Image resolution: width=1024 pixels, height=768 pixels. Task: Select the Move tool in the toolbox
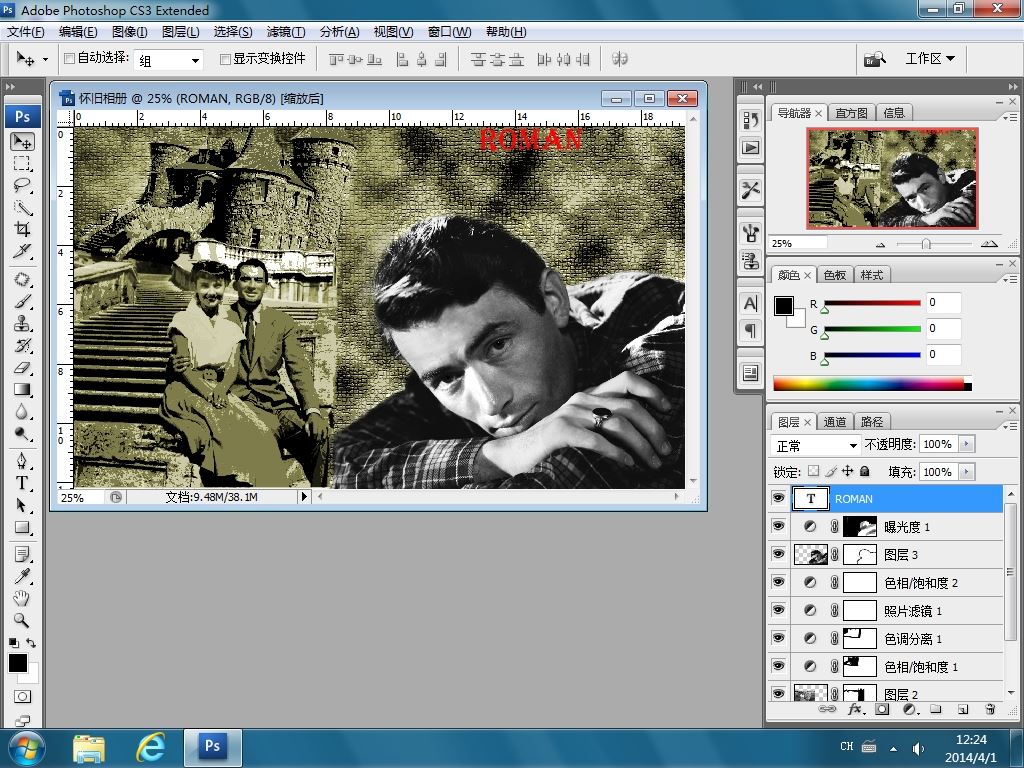22,142
